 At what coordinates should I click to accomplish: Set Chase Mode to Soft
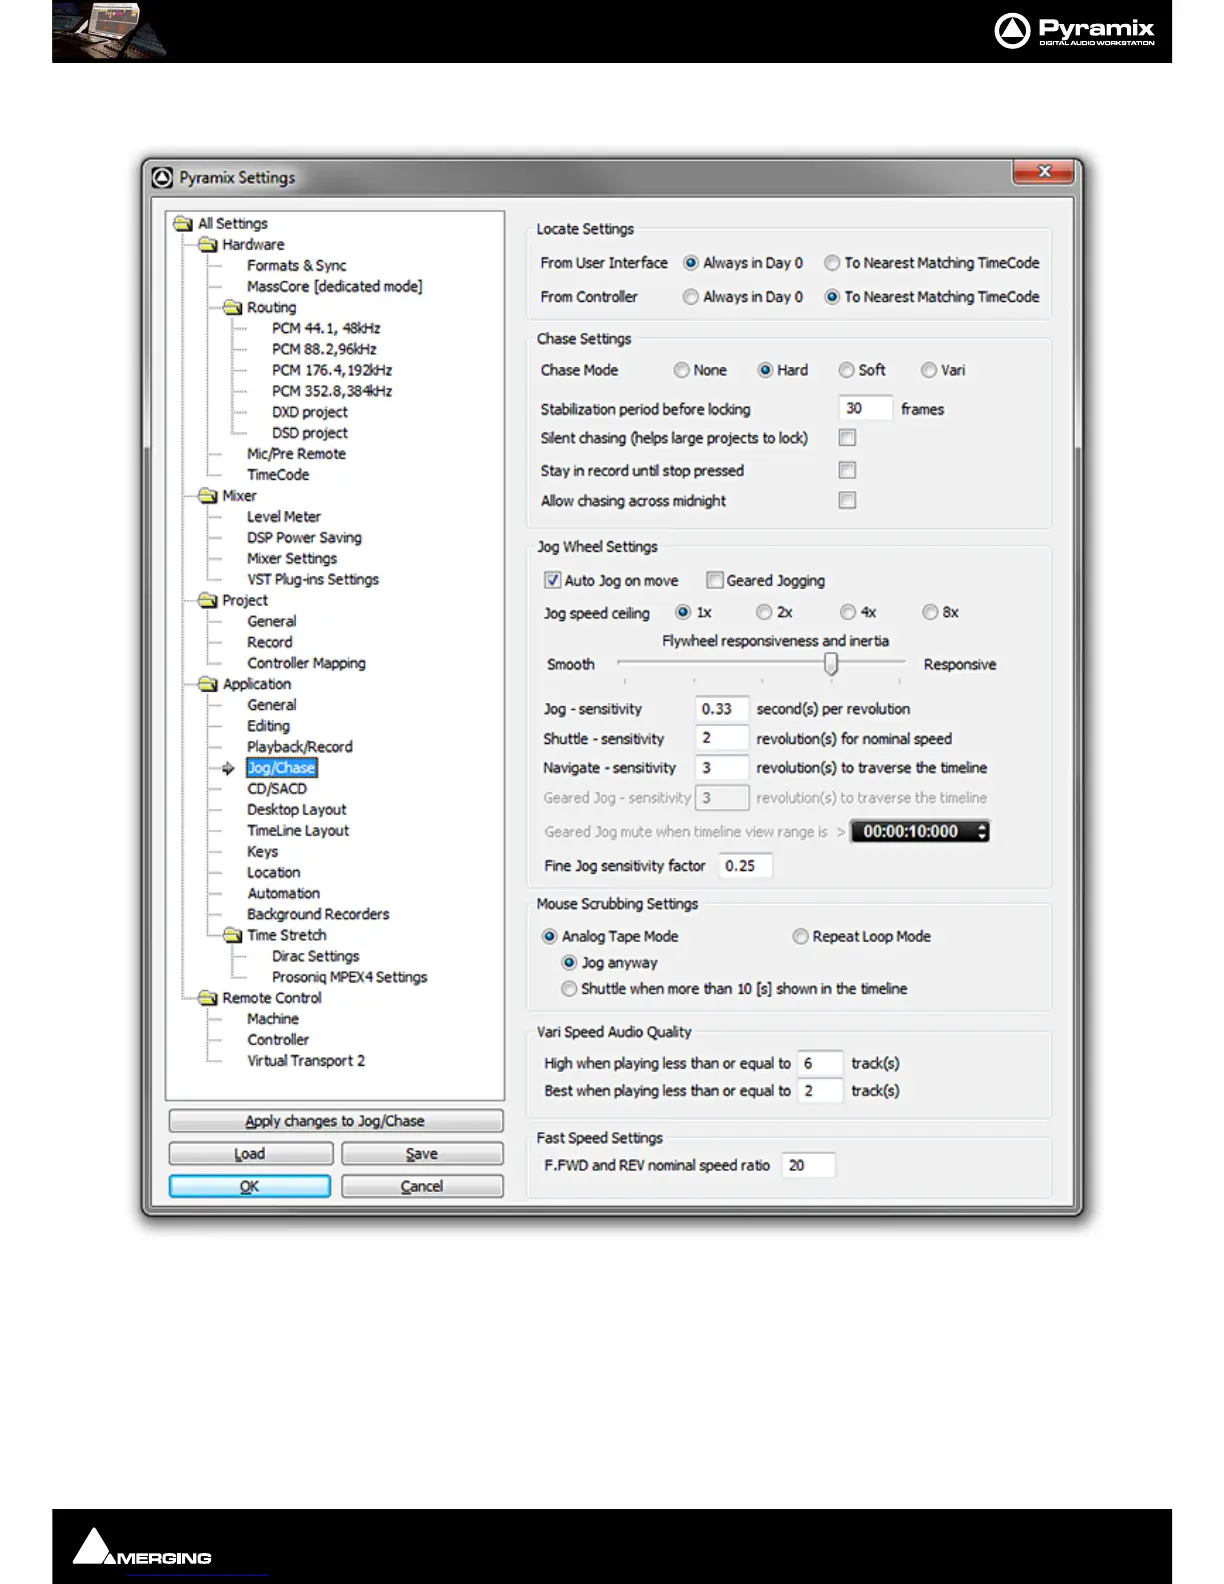846,370
